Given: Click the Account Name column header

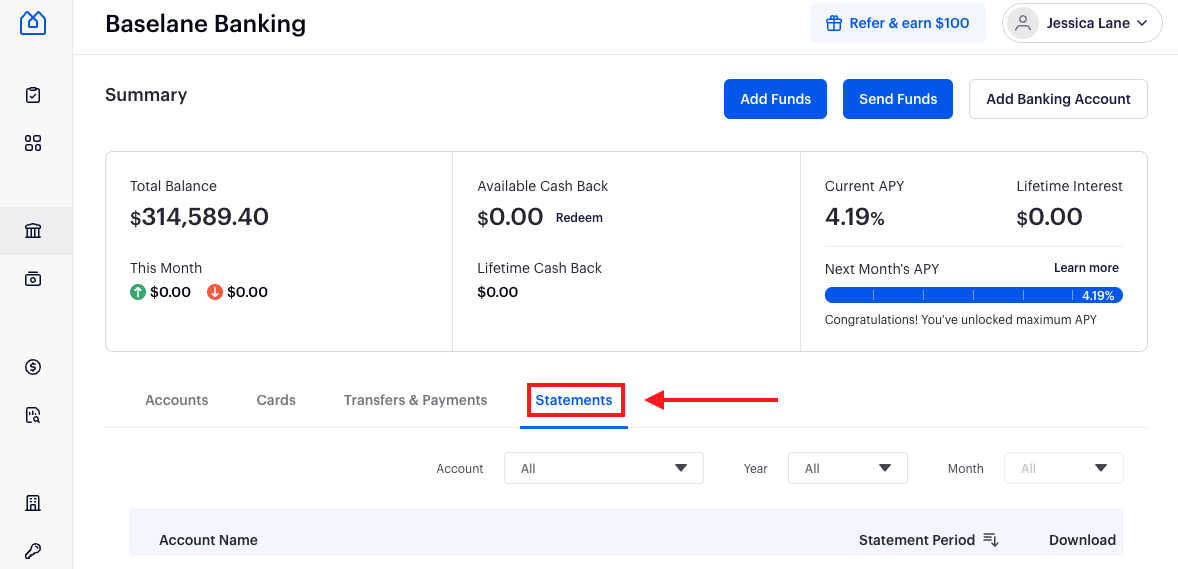Looking at the screenshot, I should [x=208, y=540].
